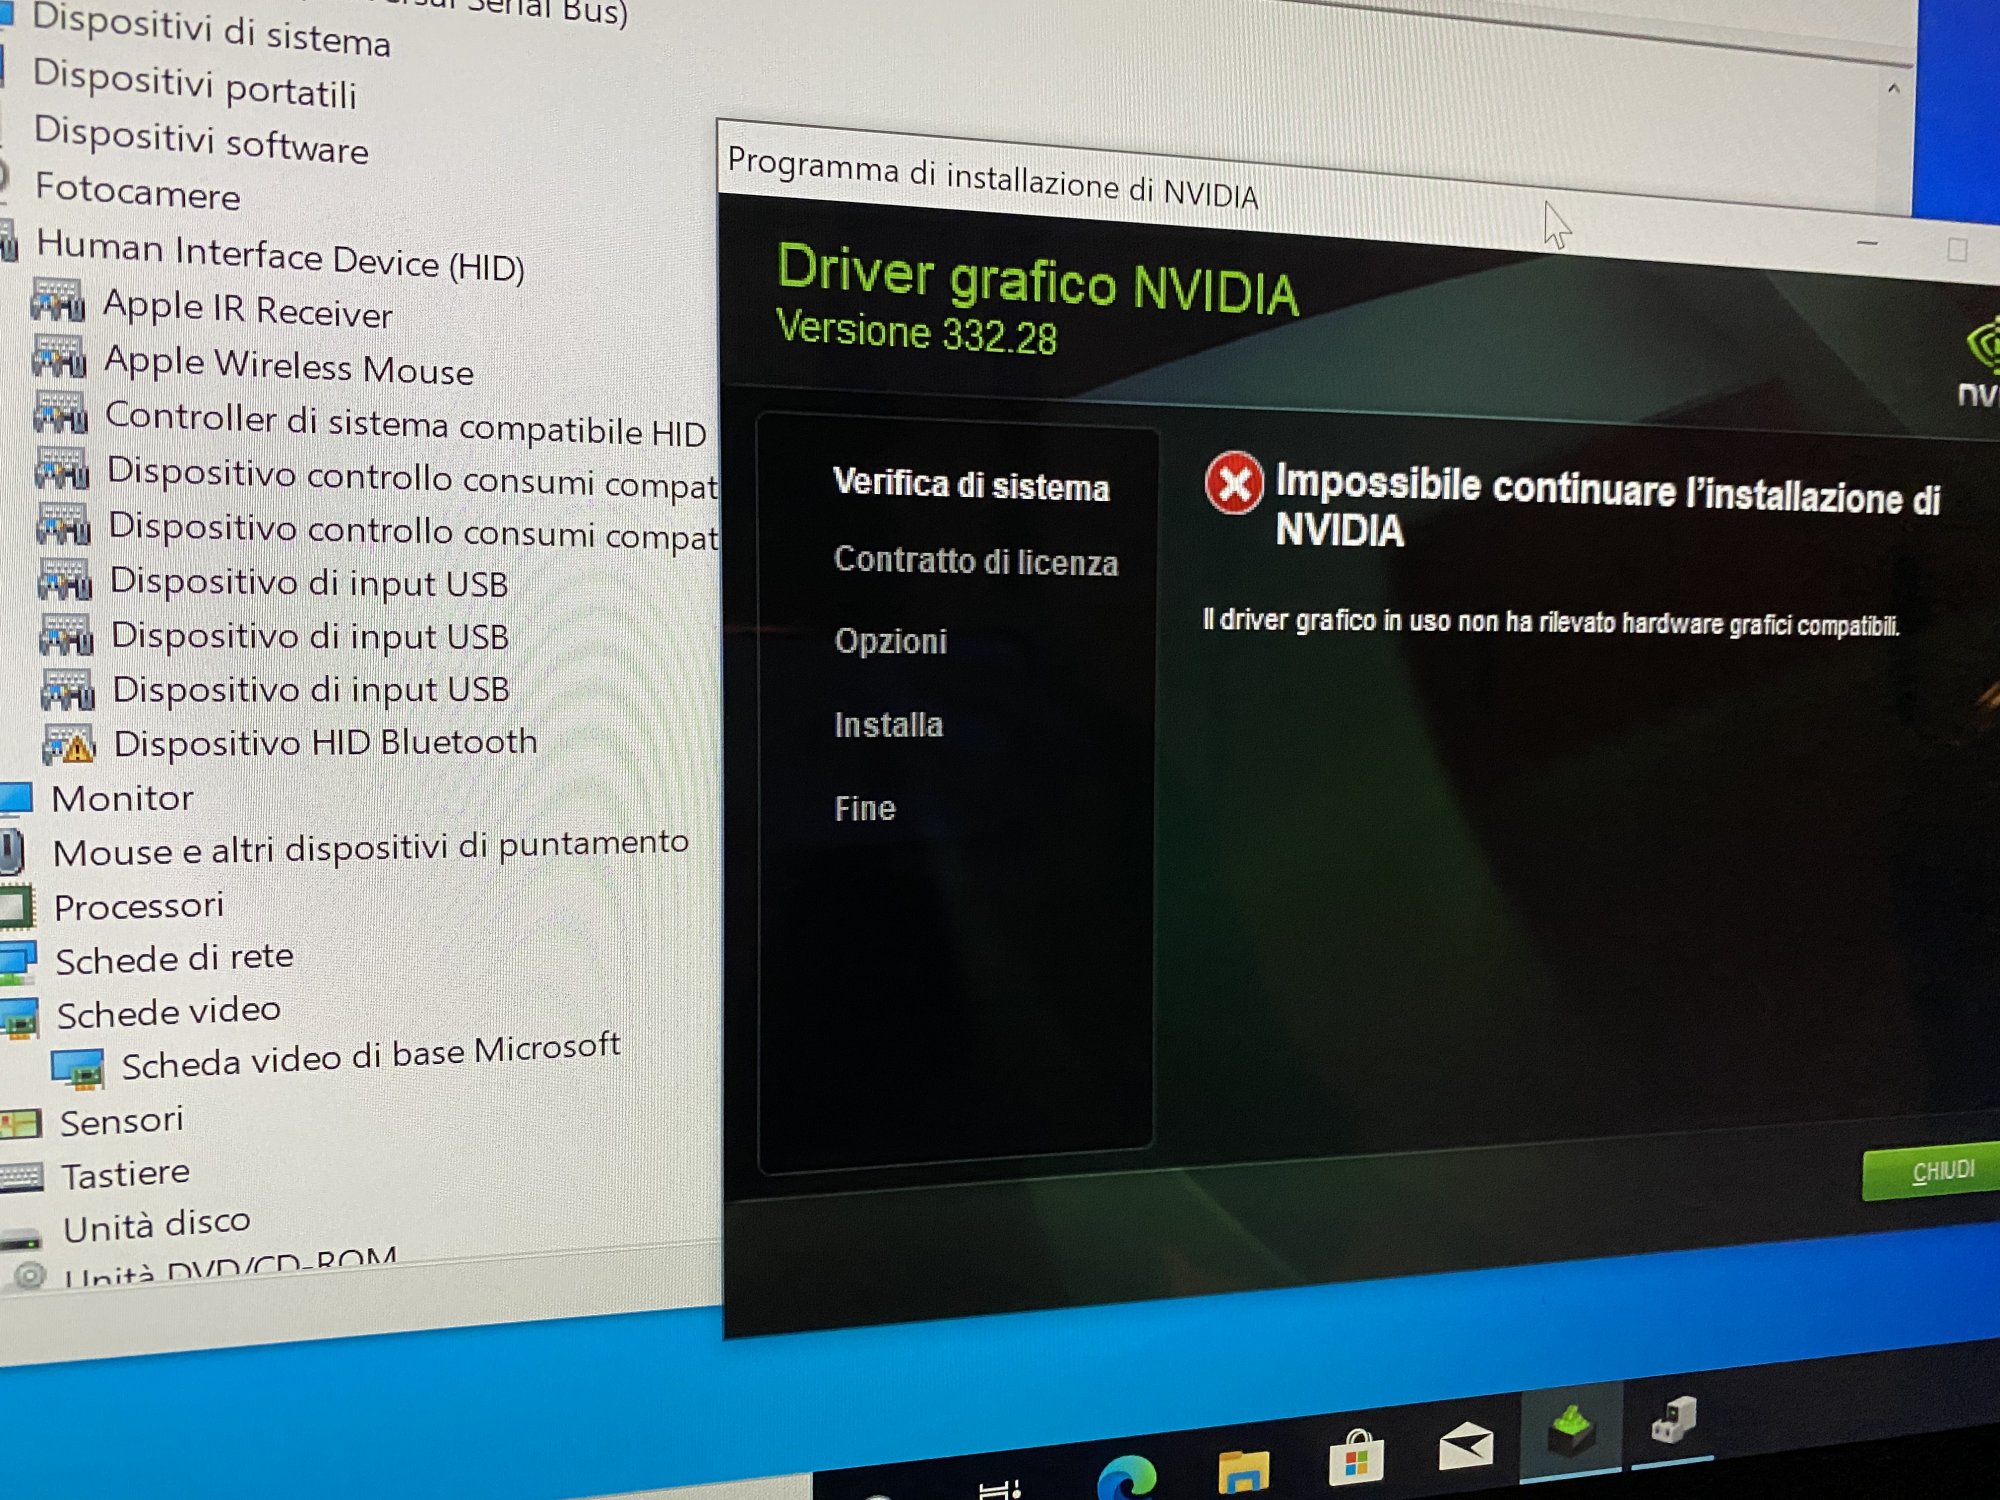Click the red error icon in the installer
Image resolution: width=2000 pixels, height=1500 pixels.
click(x=1233, y=484)
